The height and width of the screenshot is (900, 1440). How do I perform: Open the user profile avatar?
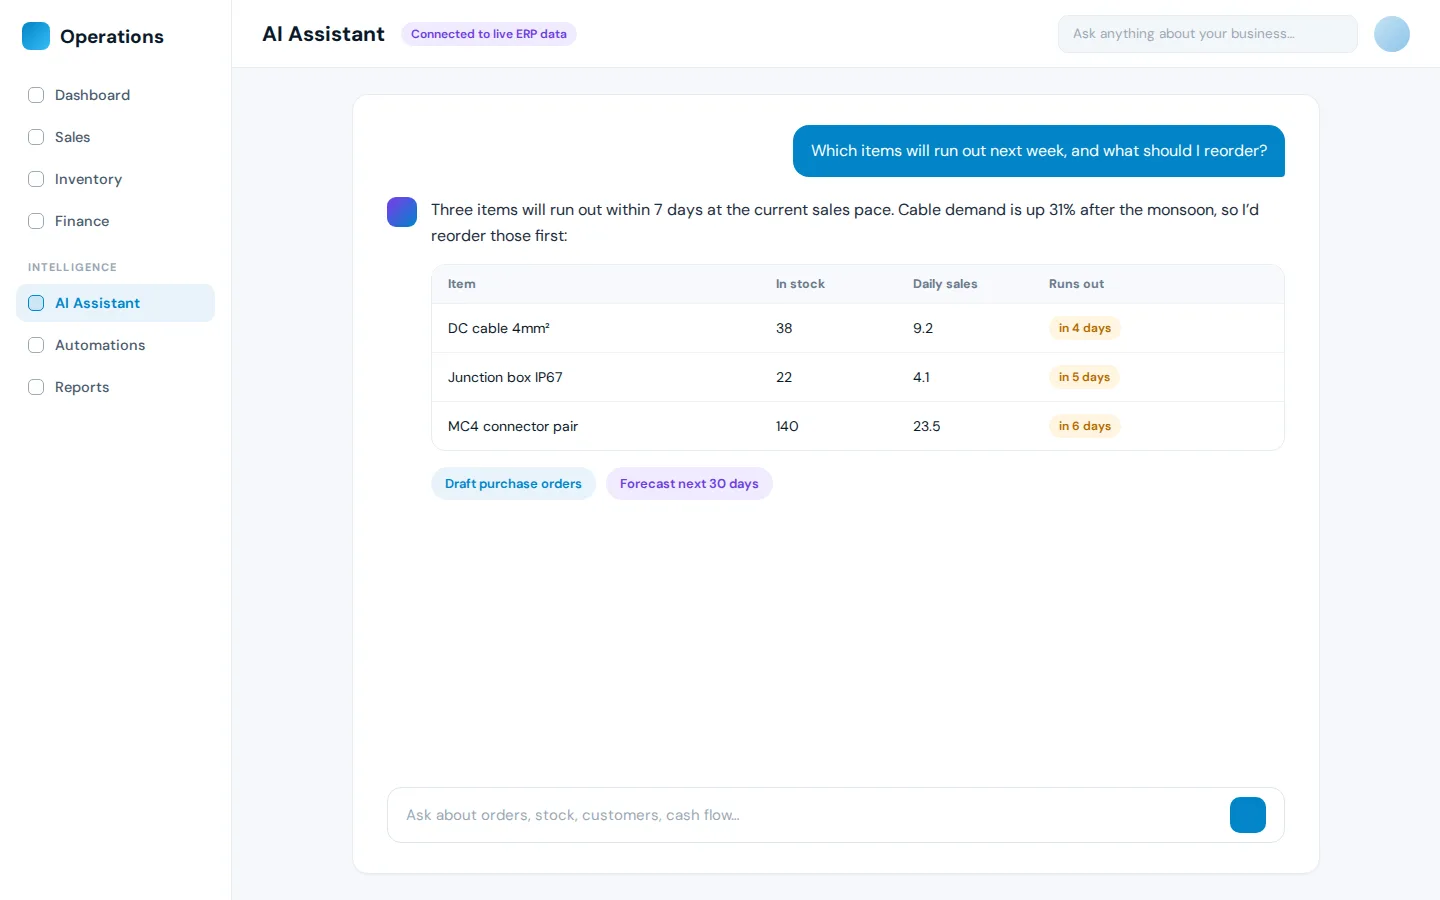(x=1392, y=34)
